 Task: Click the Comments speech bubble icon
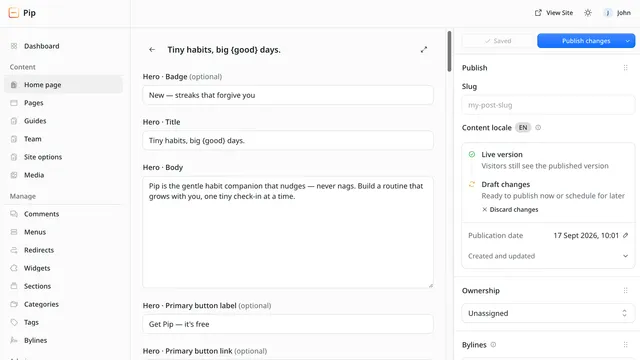pyautogui.click(x=14, y=214)
